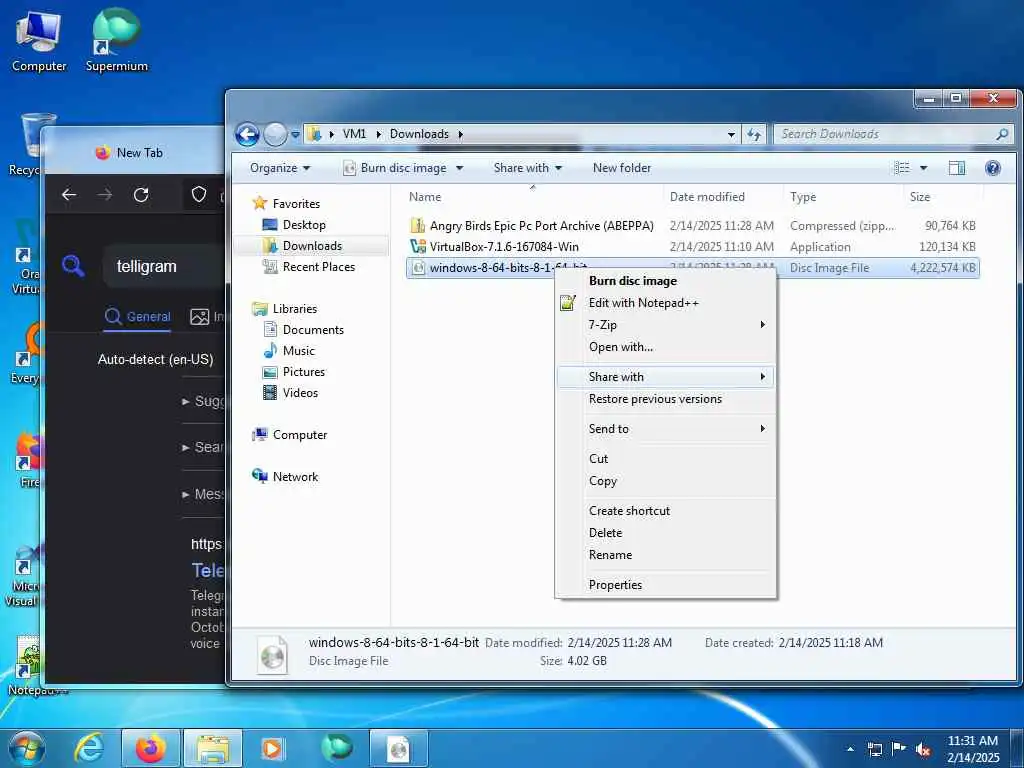Create a New folder
This screenshot has height=768, width=1024.
pos(622,168)
